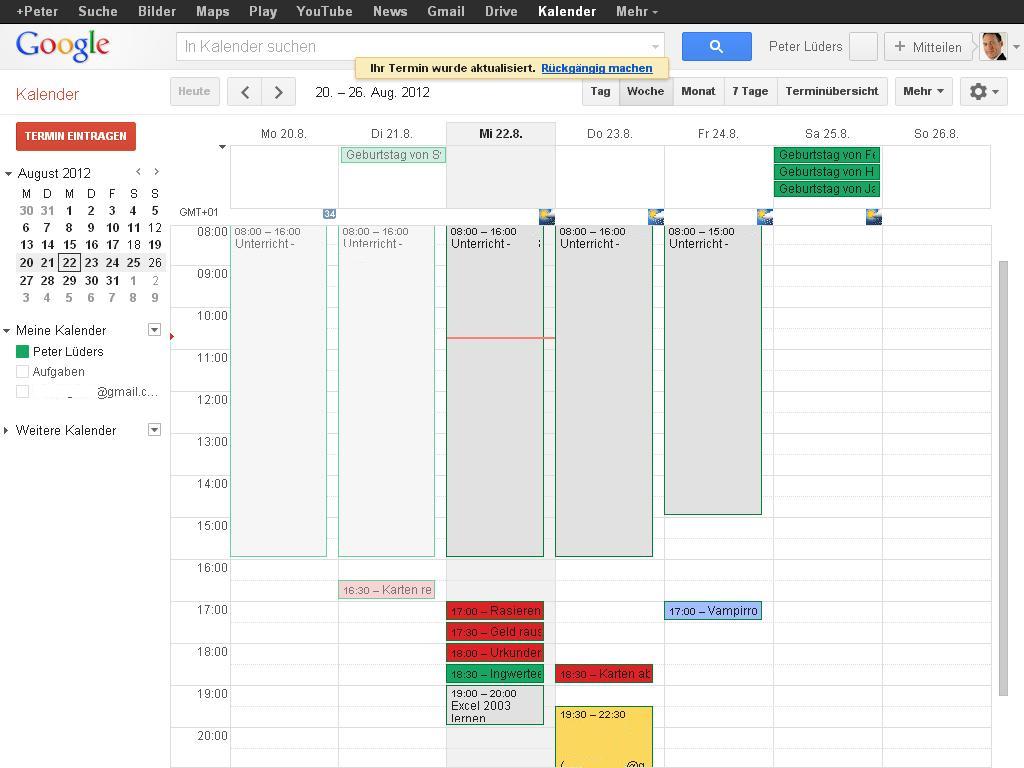Viewport: 1024px width, 768px height.
Task: Switch to Terminübersicht view
Action: [832, 91]
